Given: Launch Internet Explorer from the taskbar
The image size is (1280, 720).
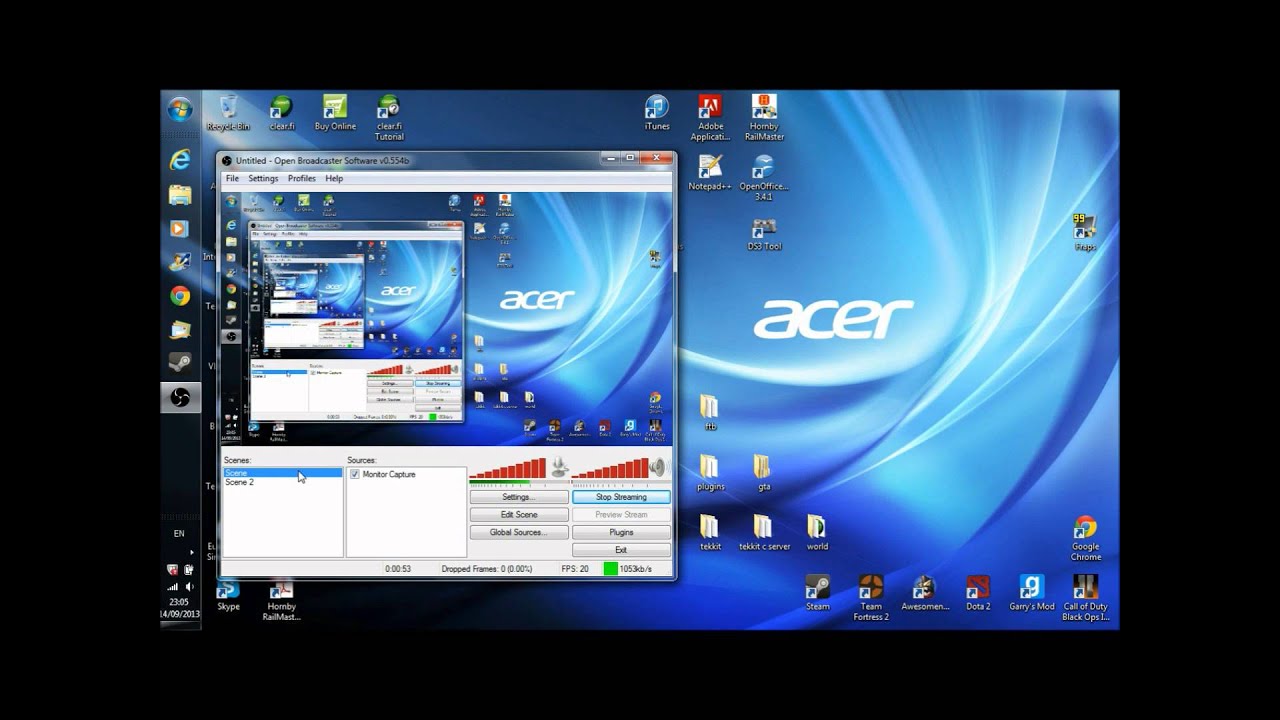Looking at the screenshot, I should click(180, 160).
